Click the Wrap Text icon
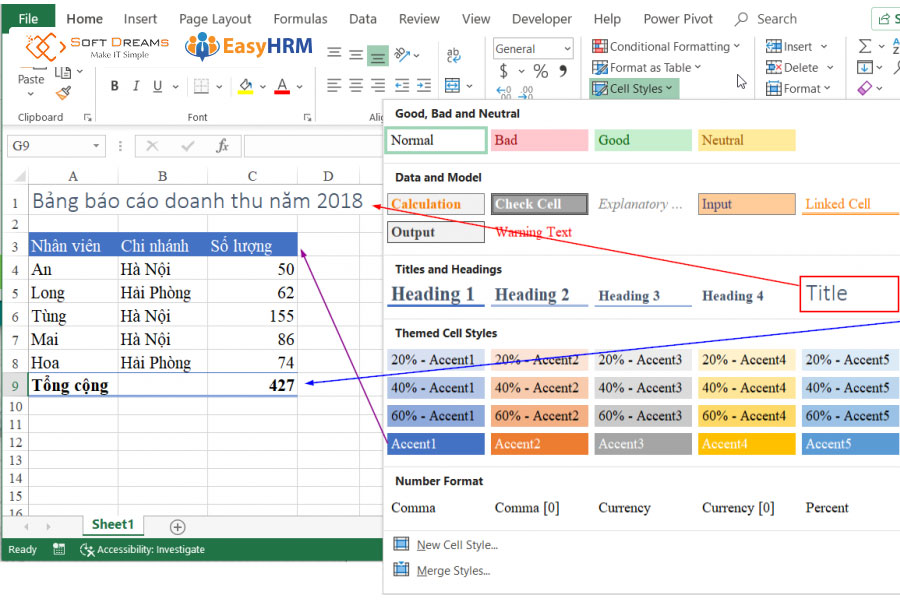Screen dimensions: 900x600 (x=453, y=56)
